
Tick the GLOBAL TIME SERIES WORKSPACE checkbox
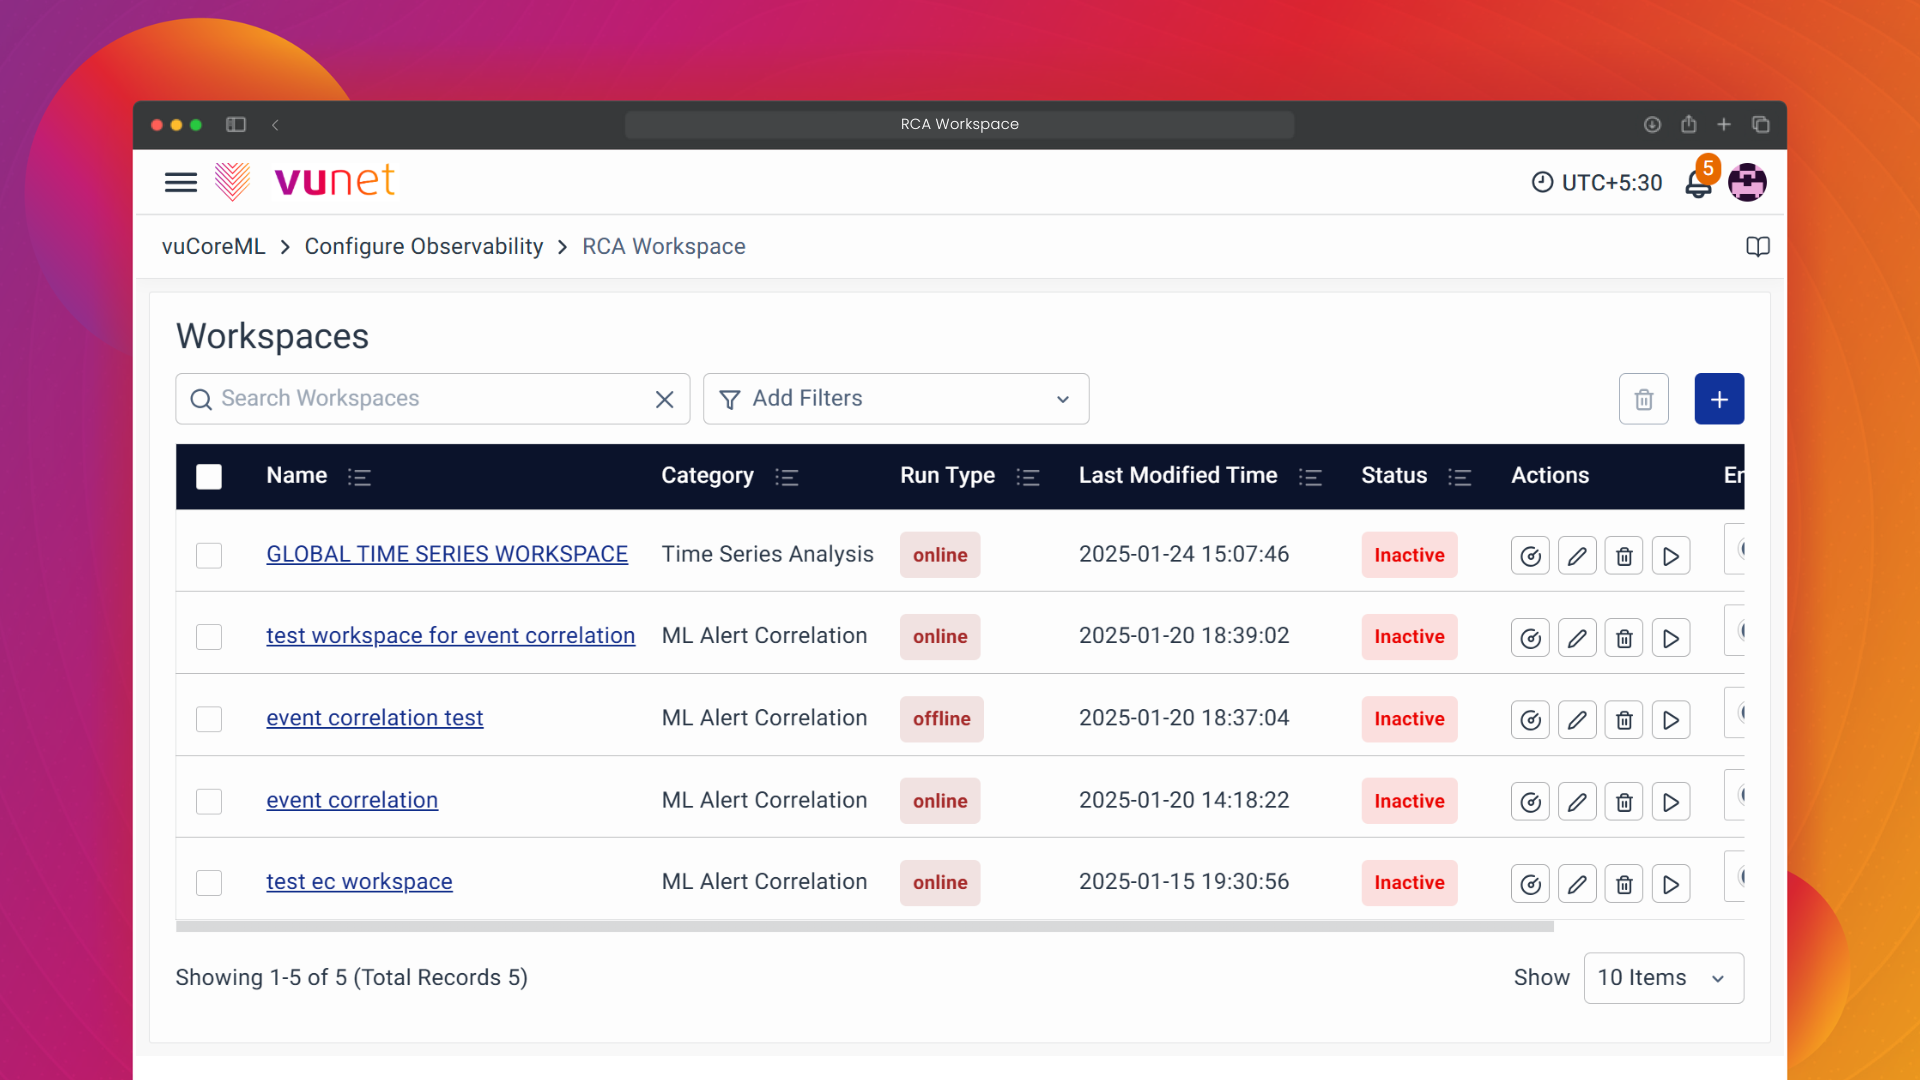pyautogui.click(x=209, y=556)
